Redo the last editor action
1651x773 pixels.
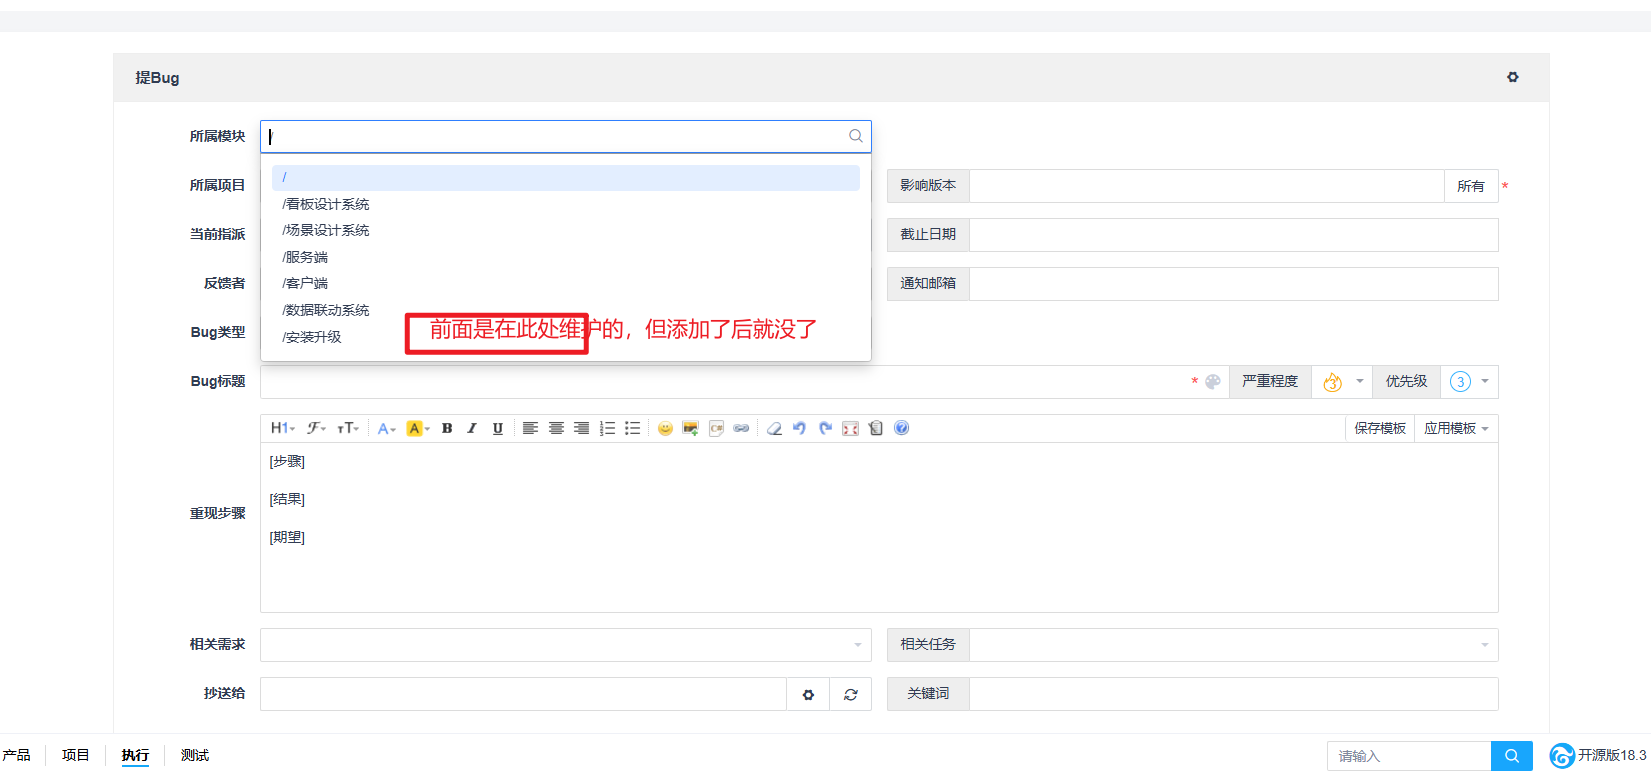pos(825,428)
